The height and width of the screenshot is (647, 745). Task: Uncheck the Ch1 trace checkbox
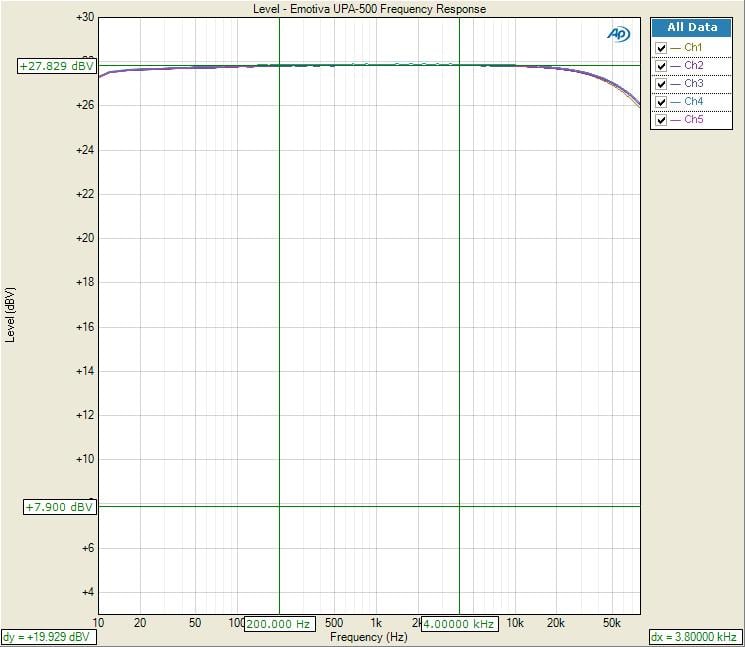(x=660, y=48)
